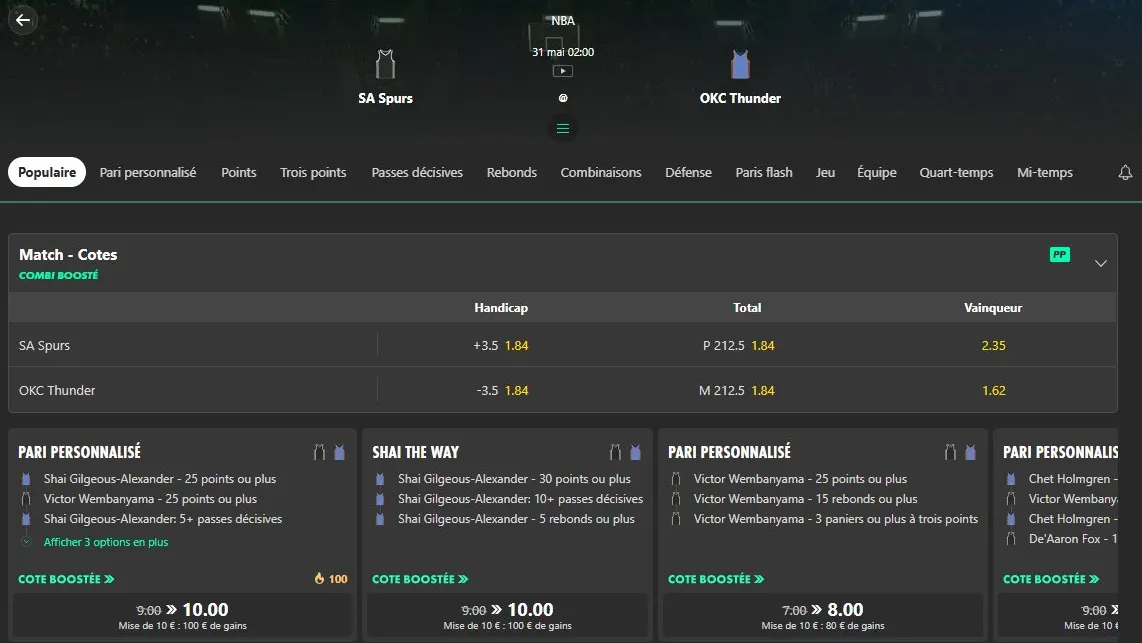Image resolution: width=1142 pixels, height=643 pixels.
Task: Open the Trois points tab
Action: (313, 173)
